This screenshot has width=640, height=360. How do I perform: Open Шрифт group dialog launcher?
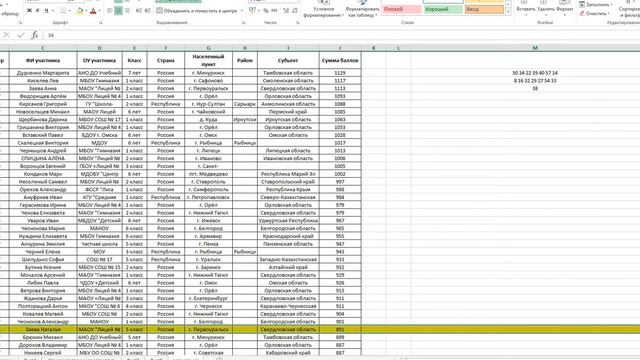pos(100,23)
